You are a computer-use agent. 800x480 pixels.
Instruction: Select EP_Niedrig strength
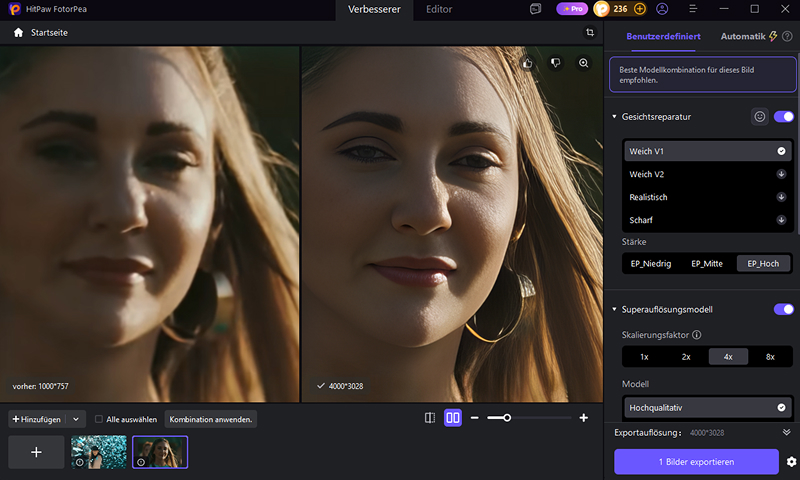tap(651, 264)
